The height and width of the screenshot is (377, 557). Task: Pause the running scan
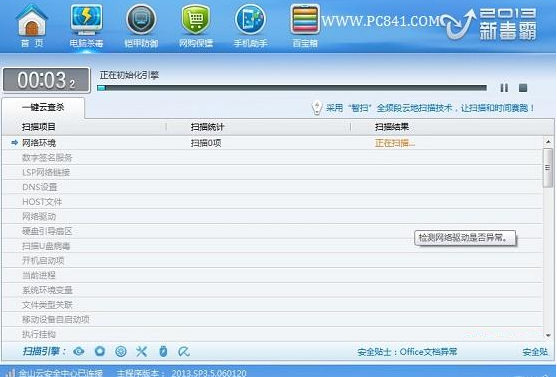[x=504, y=88]
